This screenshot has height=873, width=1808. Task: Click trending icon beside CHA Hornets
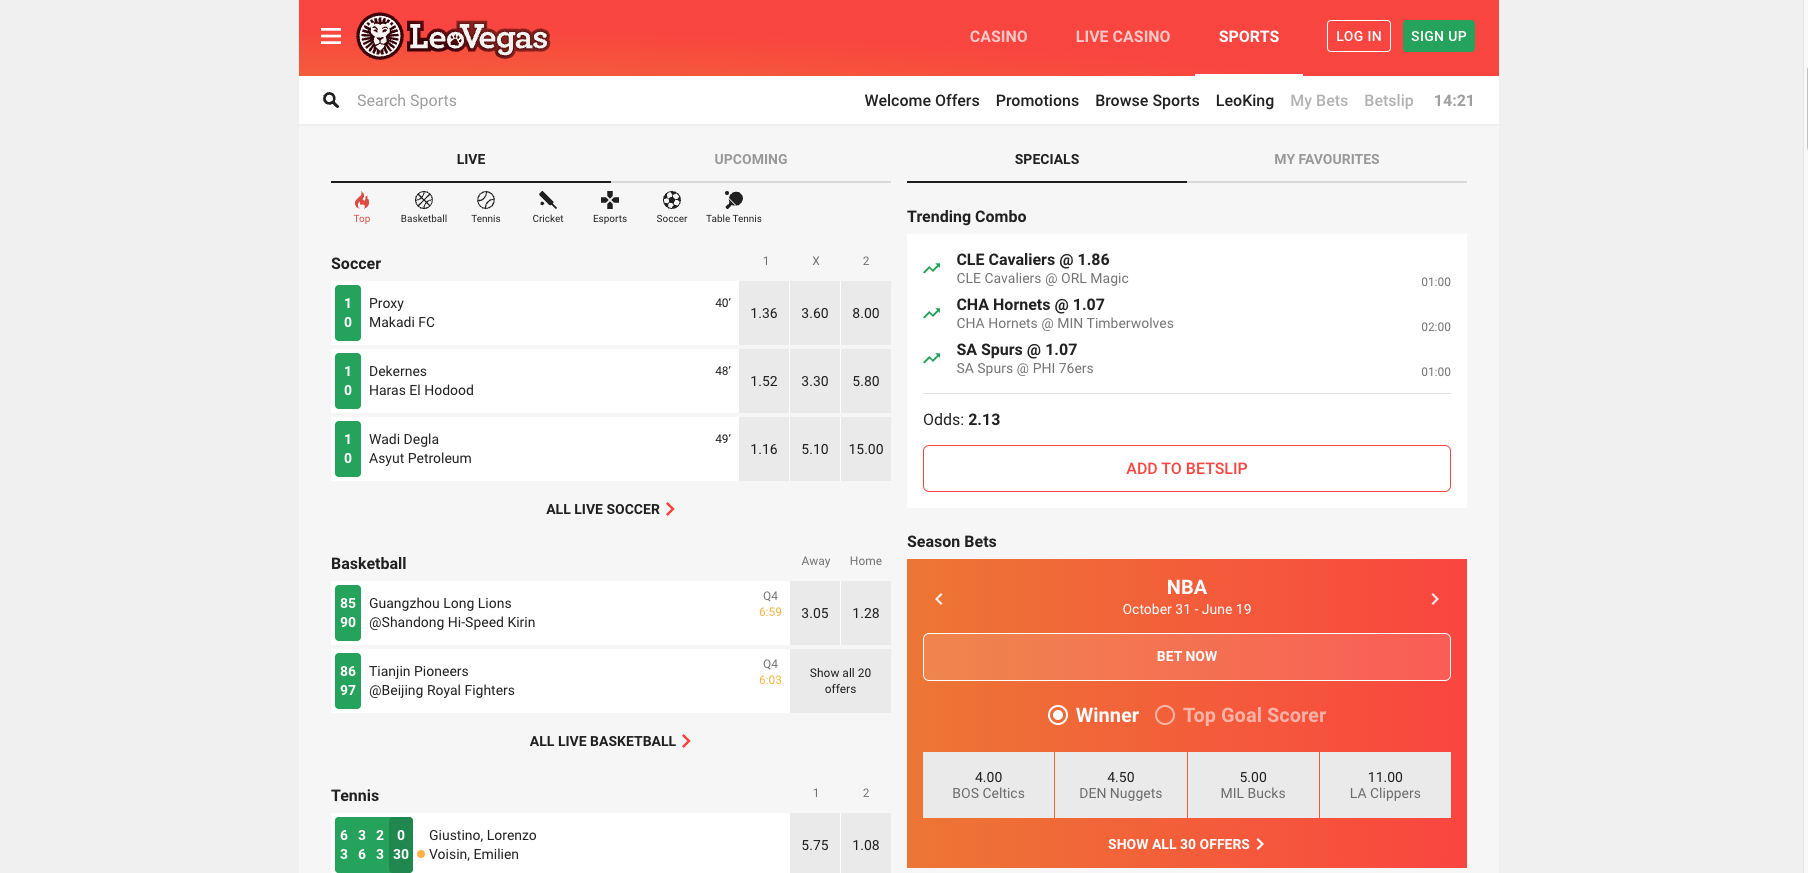(932, 313)
